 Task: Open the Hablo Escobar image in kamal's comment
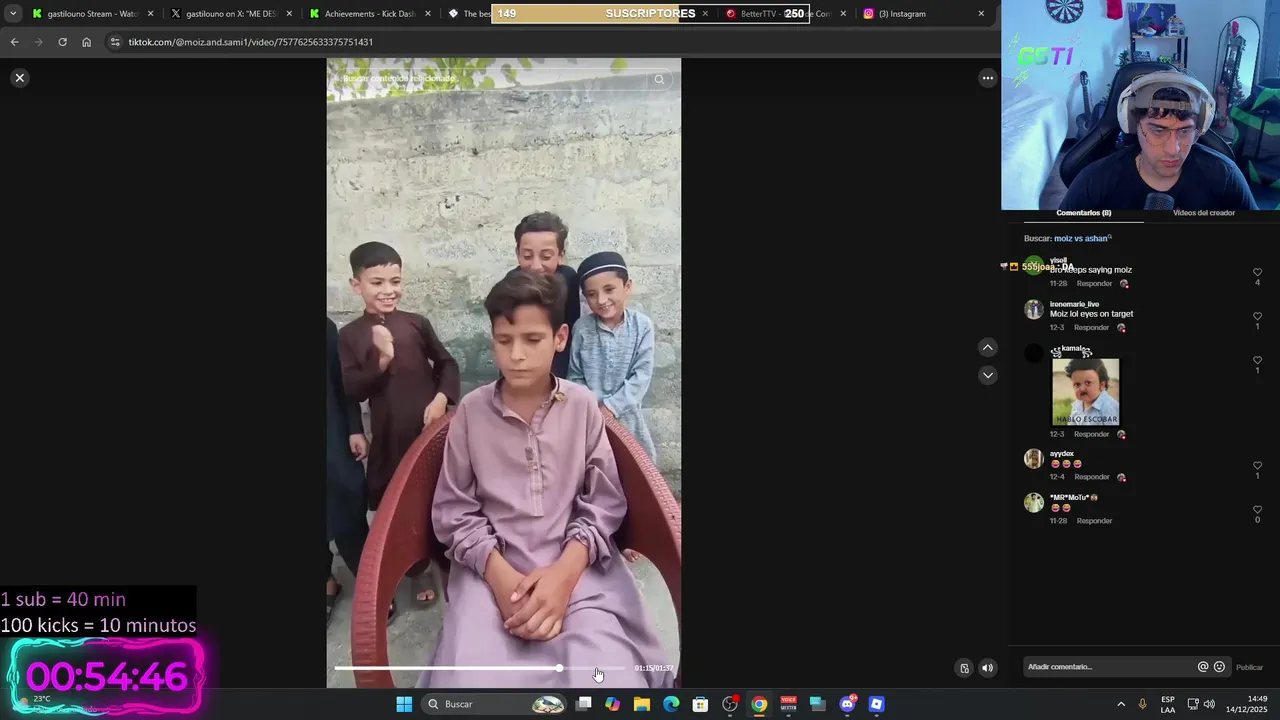pyautogui.click(x=1085, y=391)
